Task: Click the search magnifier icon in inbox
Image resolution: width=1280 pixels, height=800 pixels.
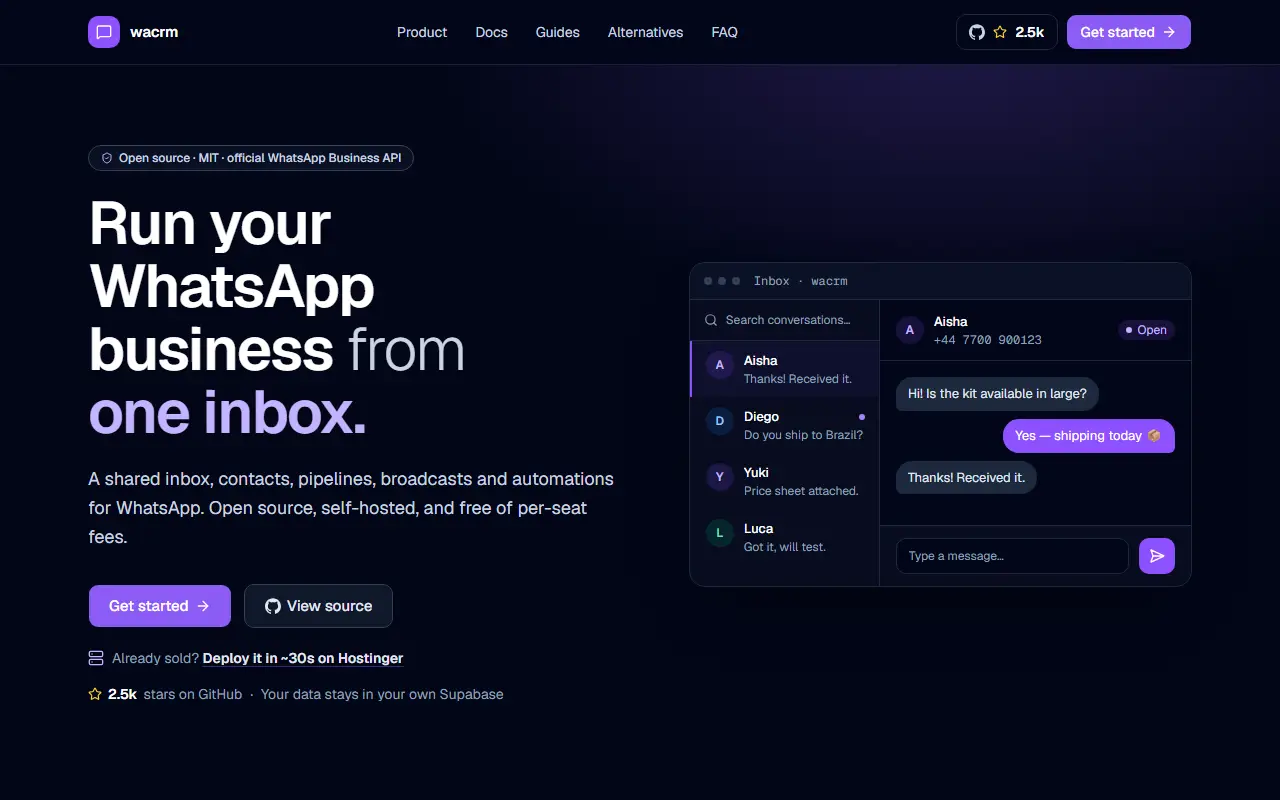Action: pyautogui.click(x=711, y=320)
